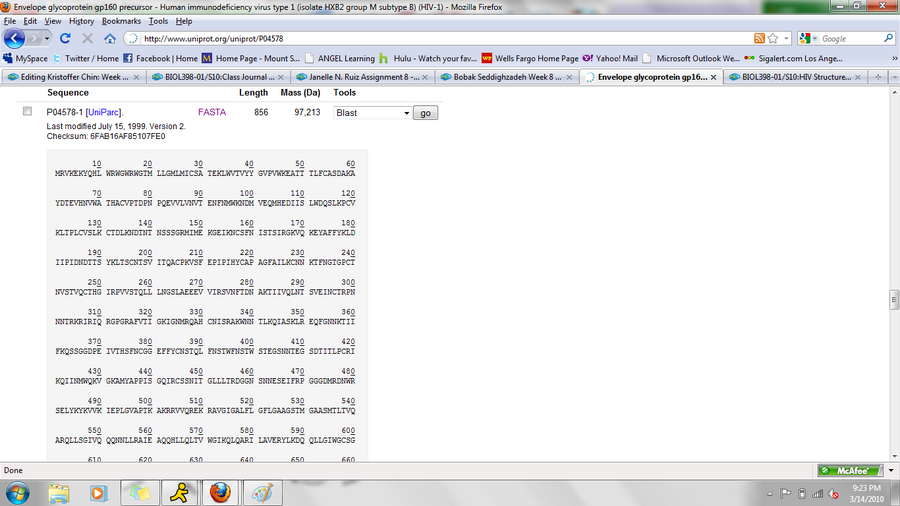The image size is (900, 506).
Task: Follow the FASTA link
Action: click(x=212, y=112)
